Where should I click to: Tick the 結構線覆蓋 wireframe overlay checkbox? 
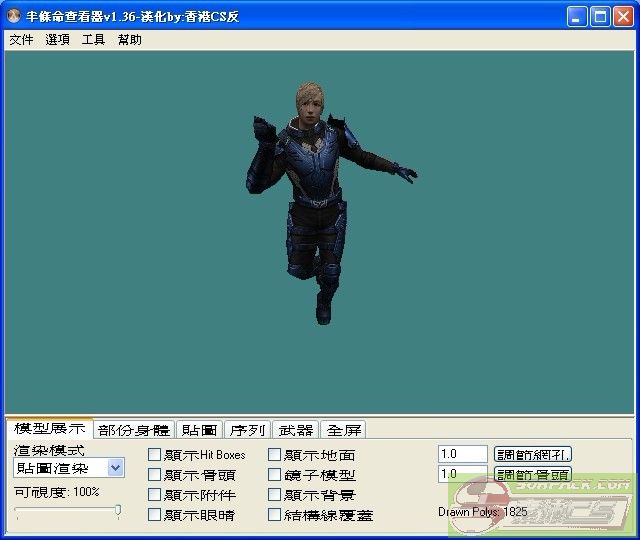(x=275, y=515)
